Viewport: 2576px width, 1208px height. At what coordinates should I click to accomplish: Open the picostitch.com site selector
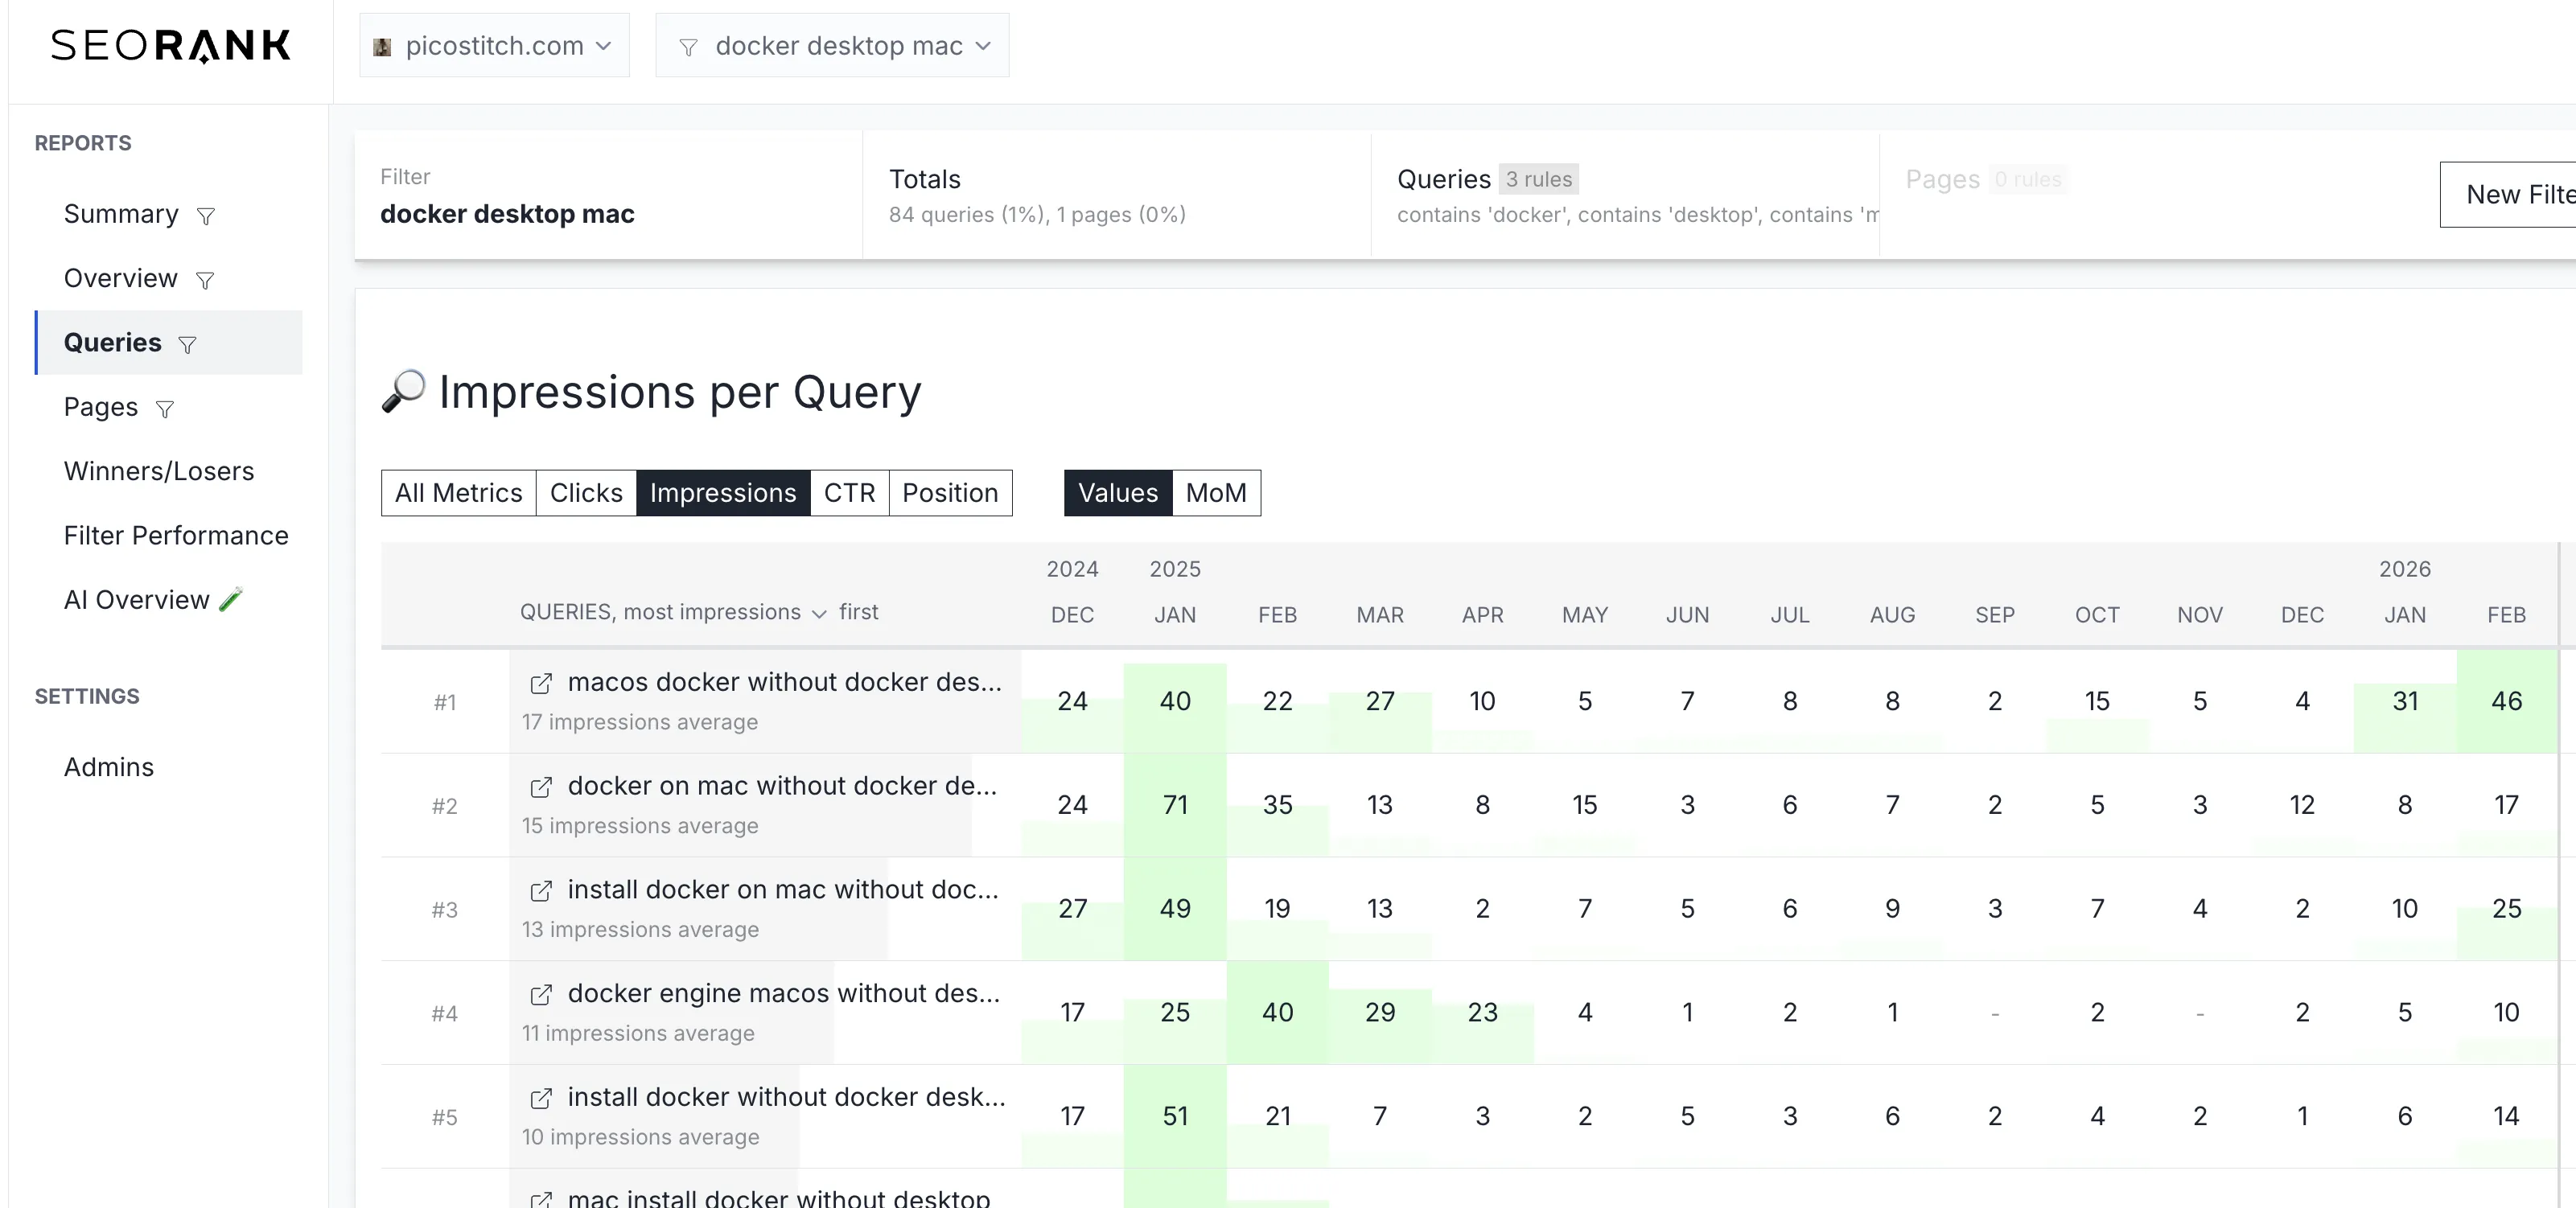coord(494,45)
